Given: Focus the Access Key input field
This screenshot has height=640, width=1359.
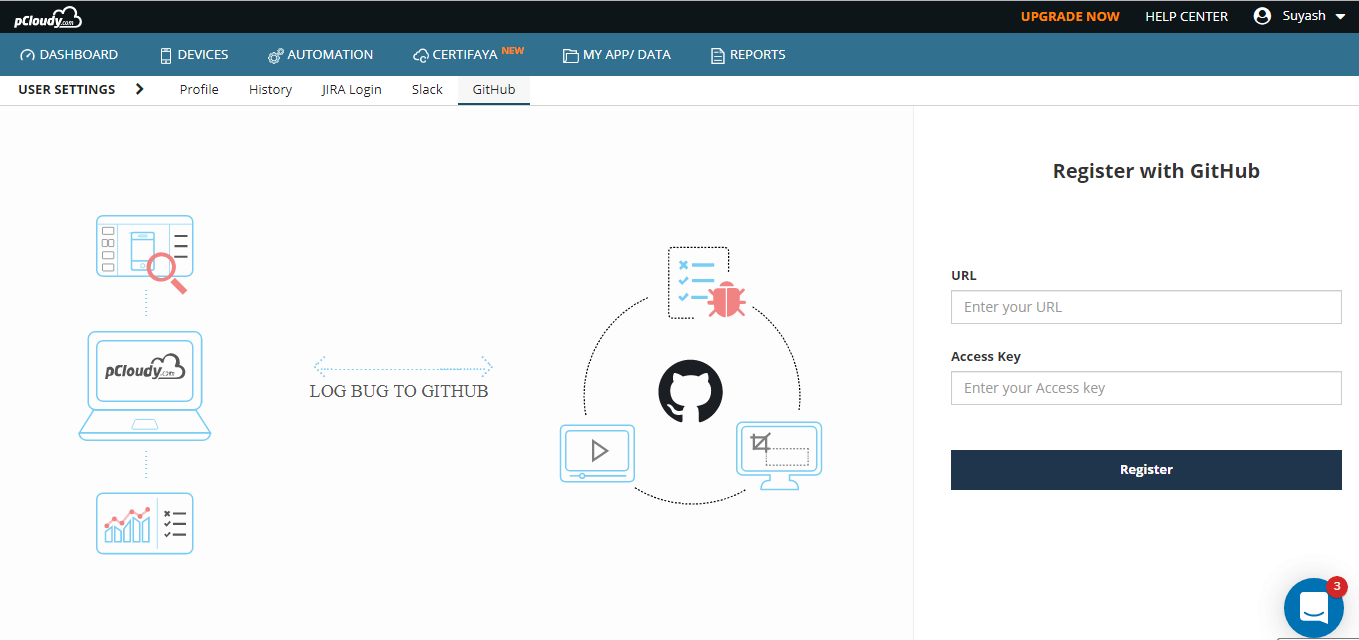Looking at the screenshot, I should pyautogui.click(x=1146, y=388).
